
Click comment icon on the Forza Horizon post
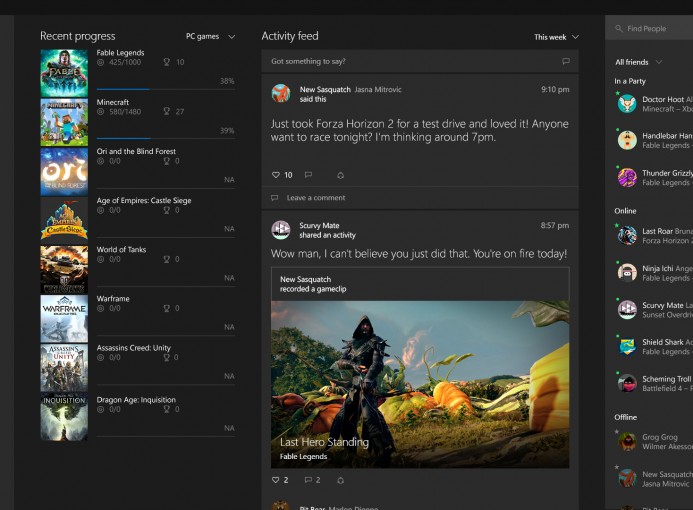pyautogui.click(x=308, y=175)
